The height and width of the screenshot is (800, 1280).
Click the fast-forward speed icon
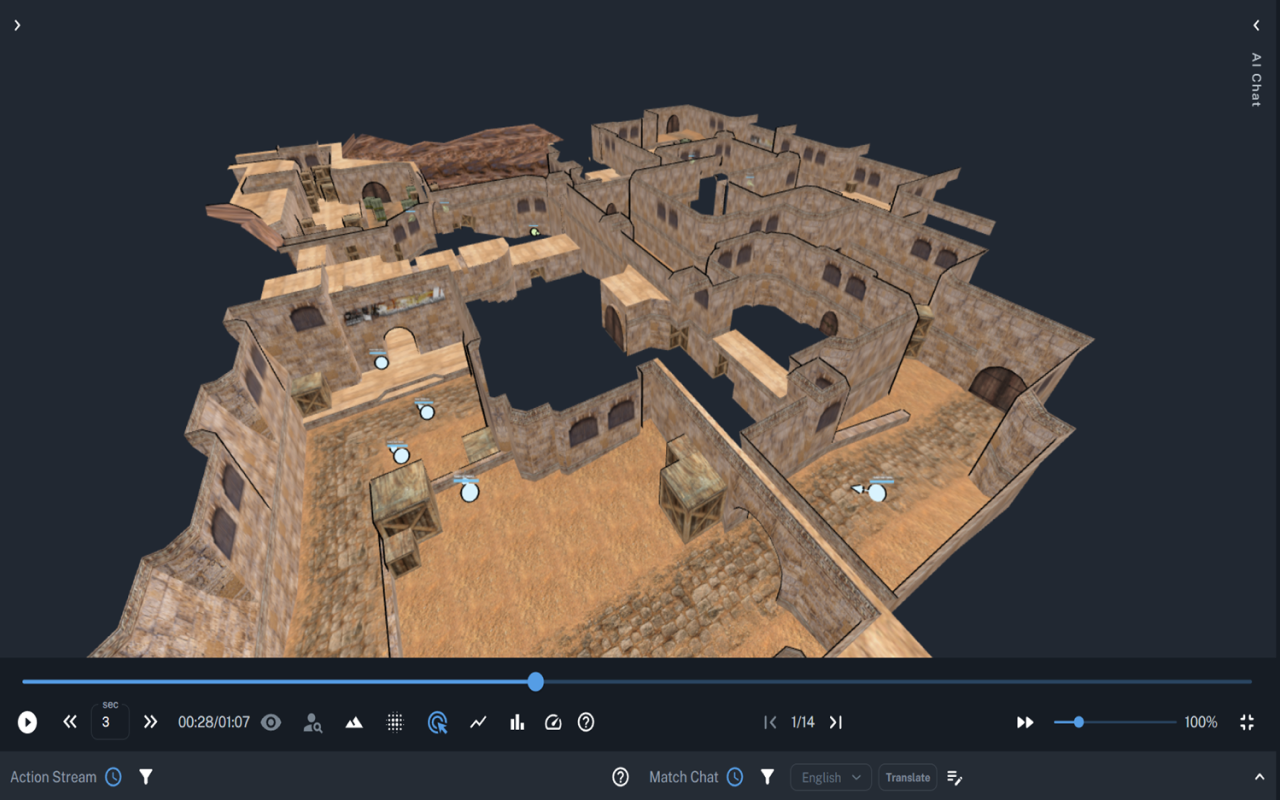(x=1025, y=722)
